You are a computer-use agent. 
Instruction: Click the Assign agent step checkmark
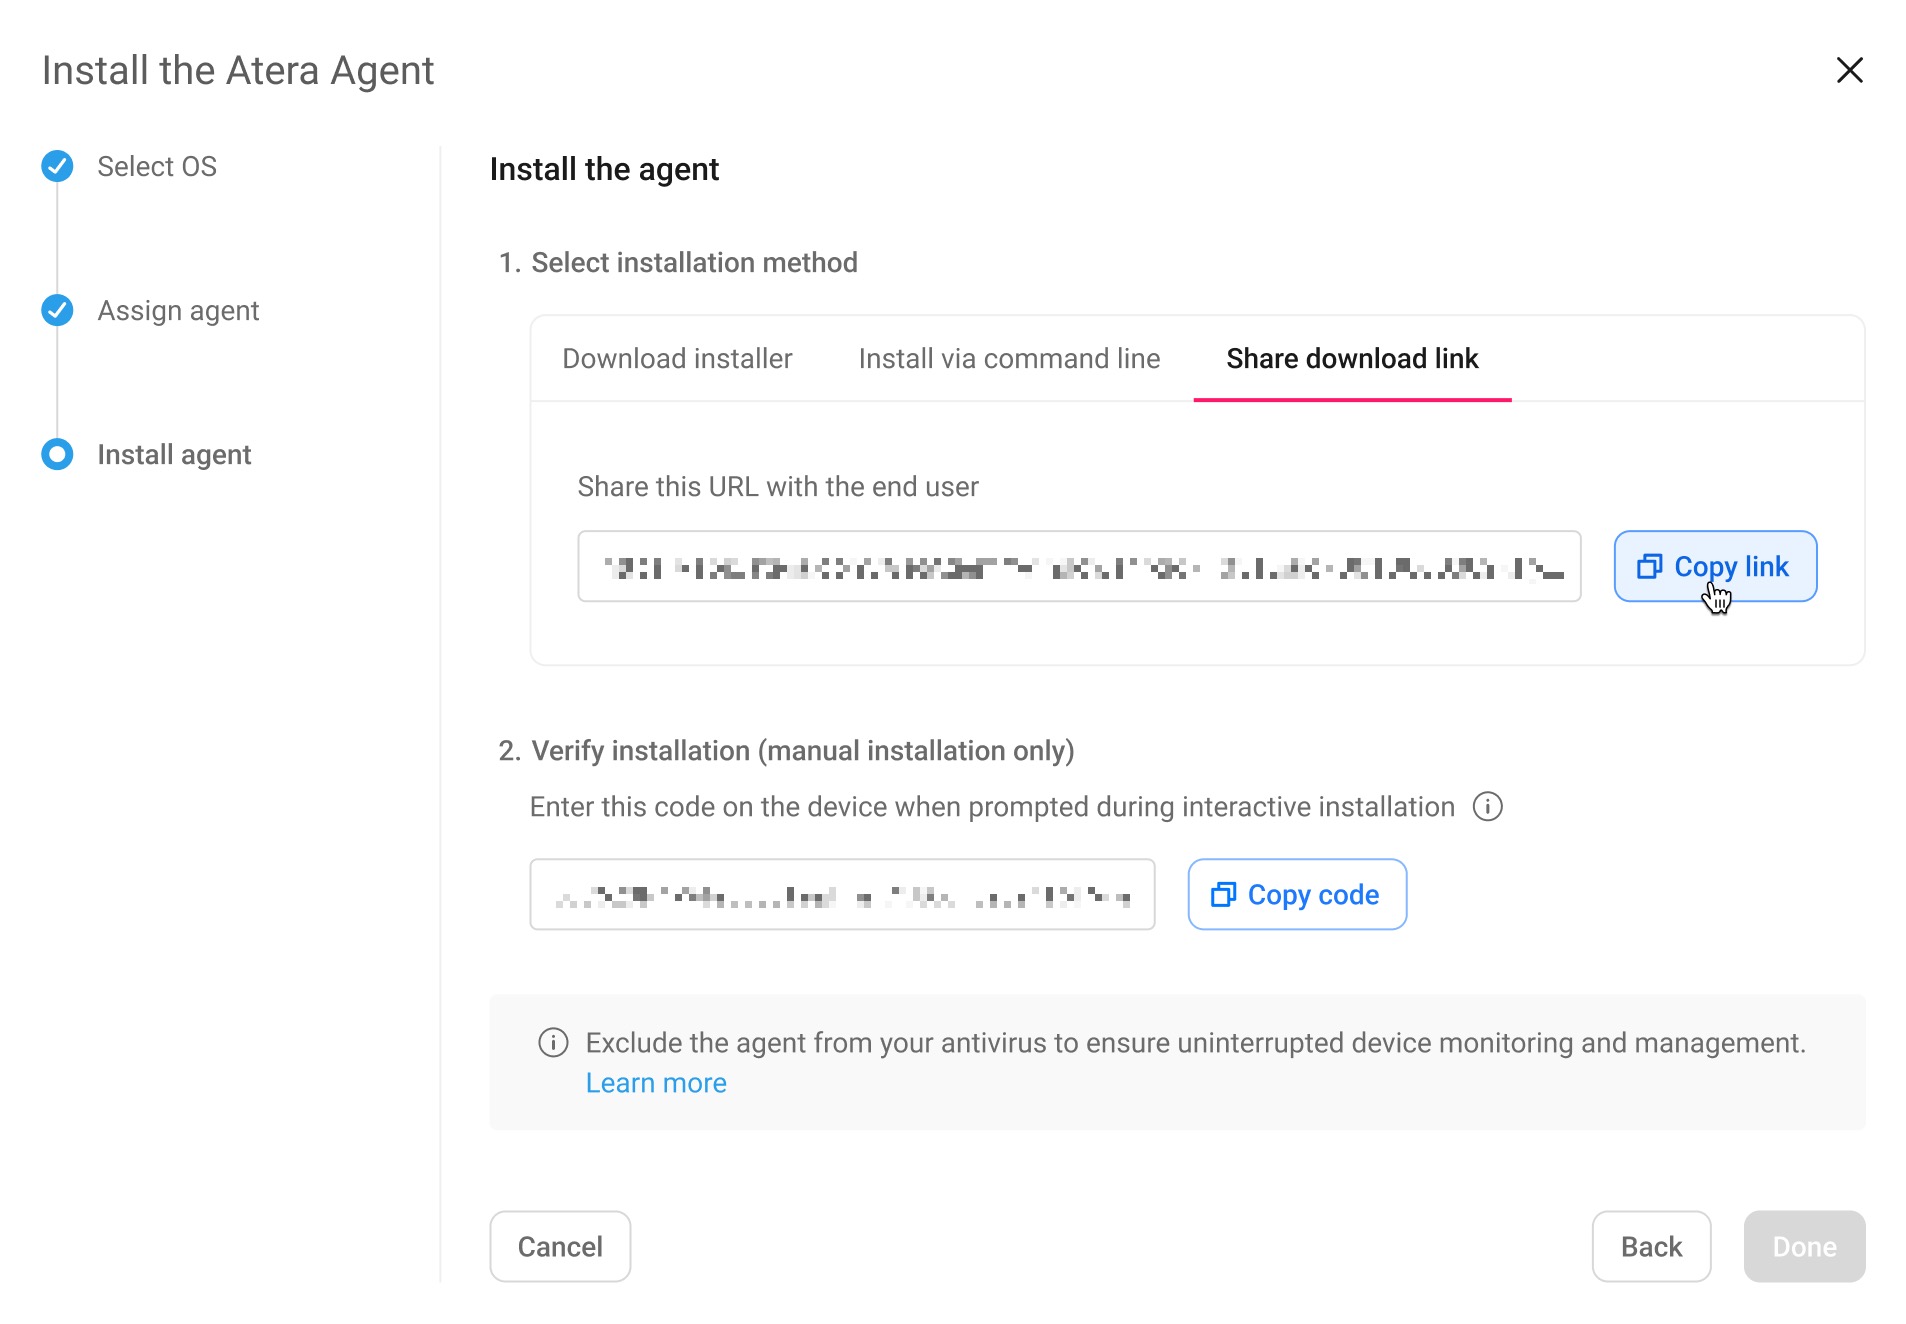click(57, 310)
